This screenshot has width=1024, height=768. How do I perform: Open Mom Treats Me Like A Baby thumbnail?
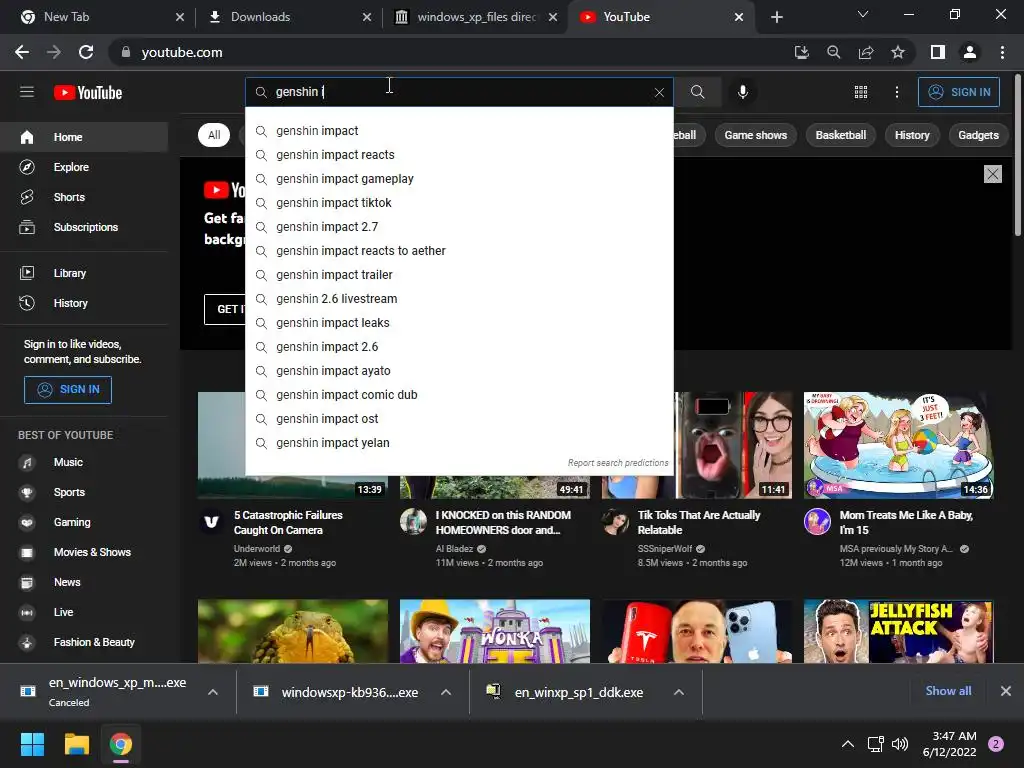click(899, 445)
